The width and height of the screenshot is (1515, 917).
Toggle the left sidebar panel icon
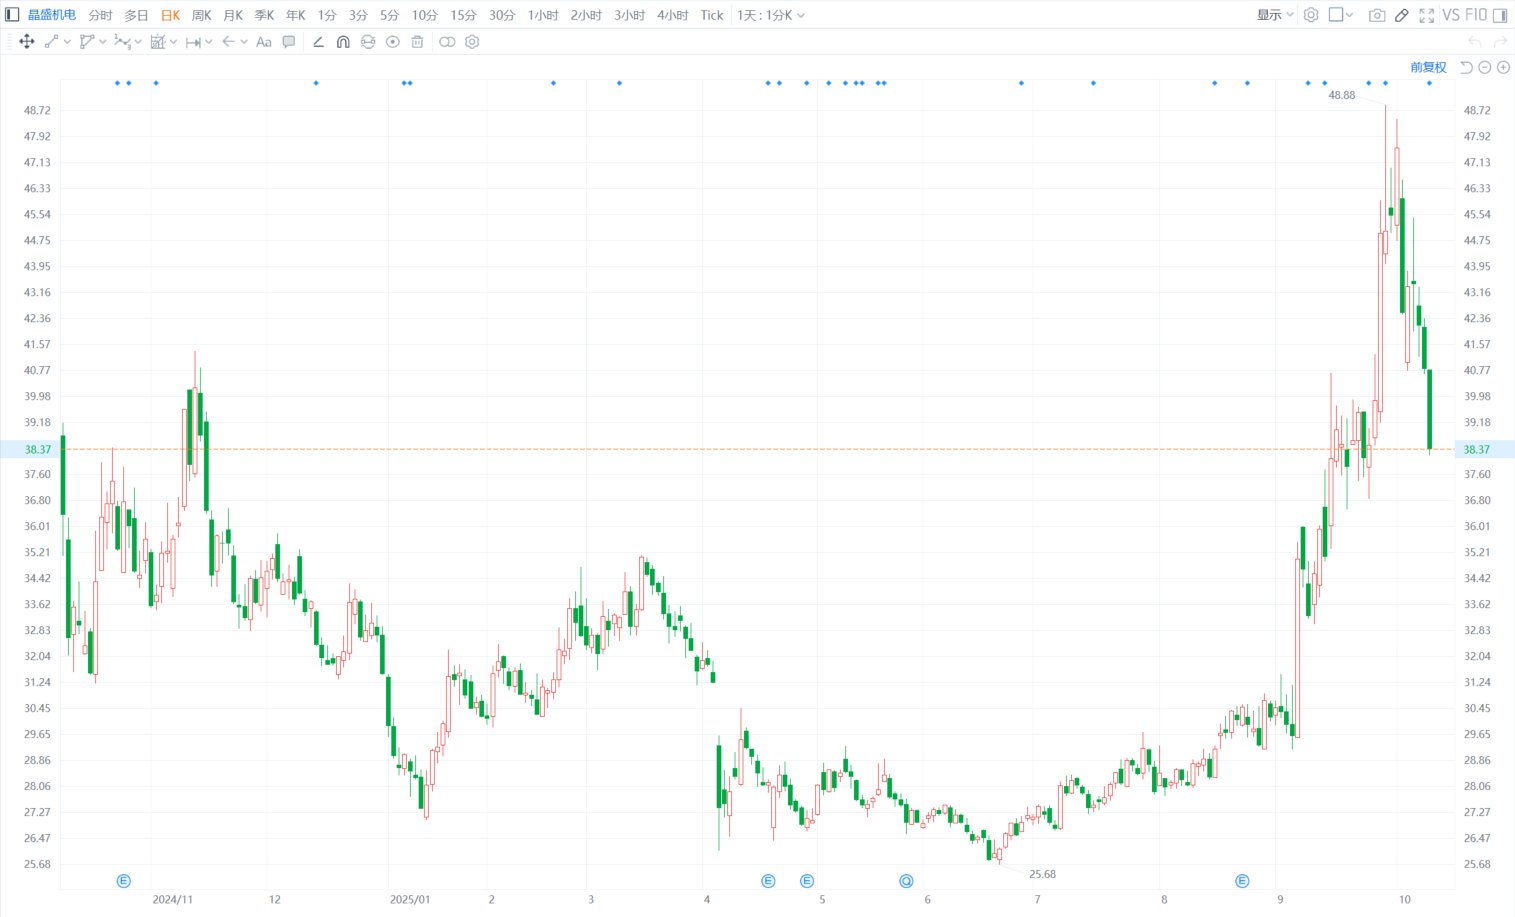(x=12, y=15)
